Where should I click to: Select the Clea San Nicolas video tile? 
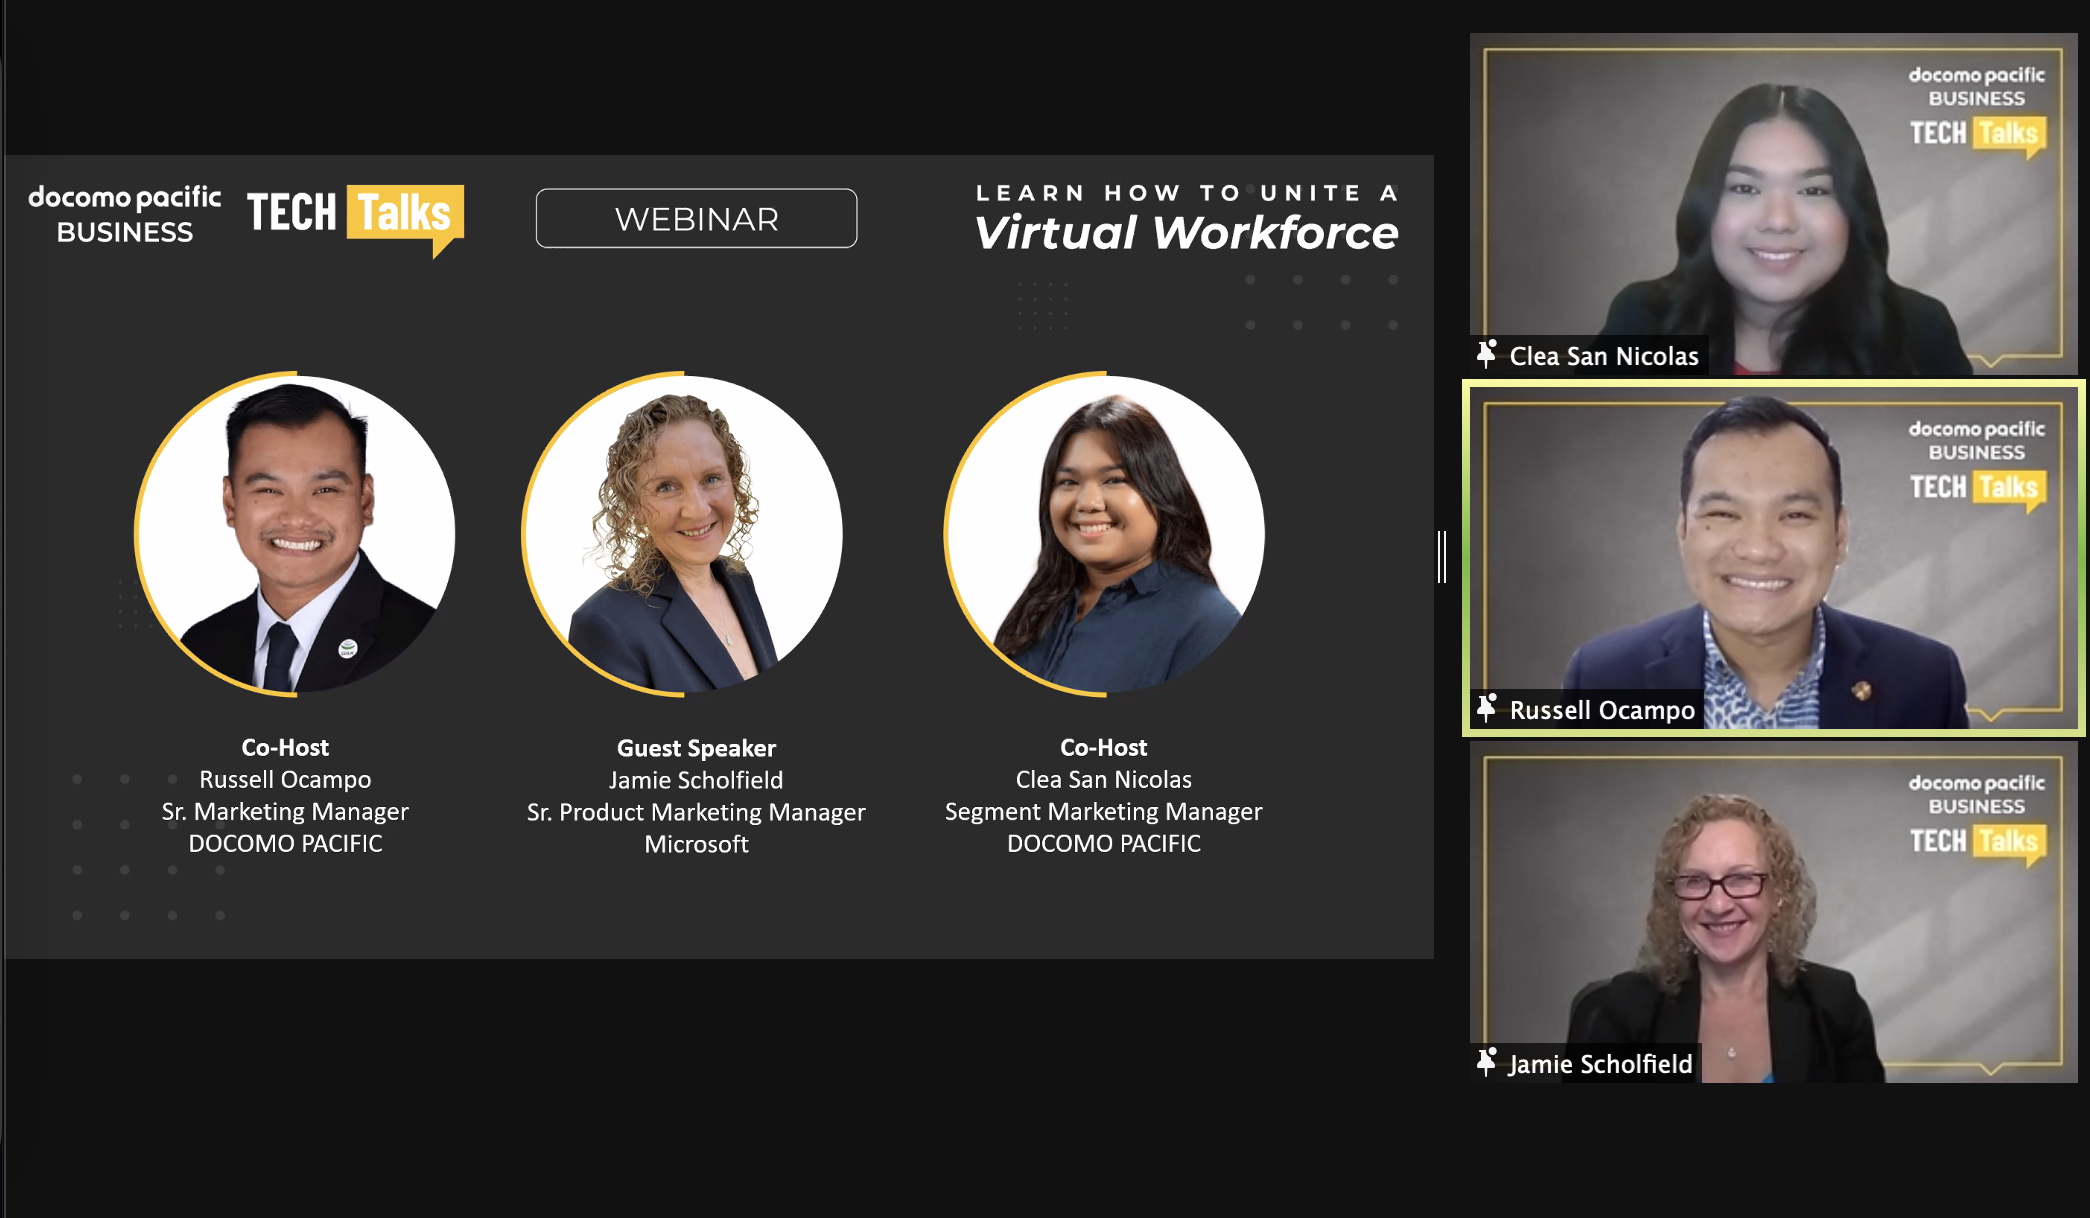tap(1774, 204)
